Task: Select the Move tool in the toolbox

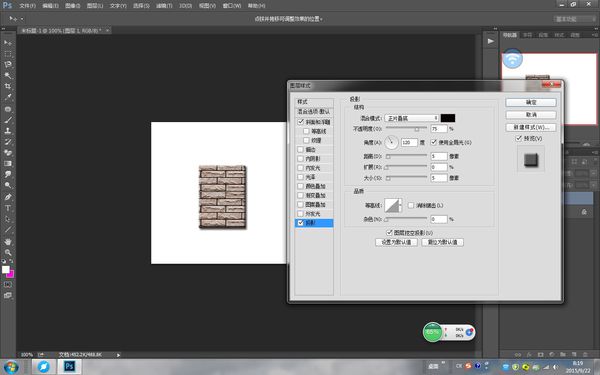Action: click(x=8, y=42)
